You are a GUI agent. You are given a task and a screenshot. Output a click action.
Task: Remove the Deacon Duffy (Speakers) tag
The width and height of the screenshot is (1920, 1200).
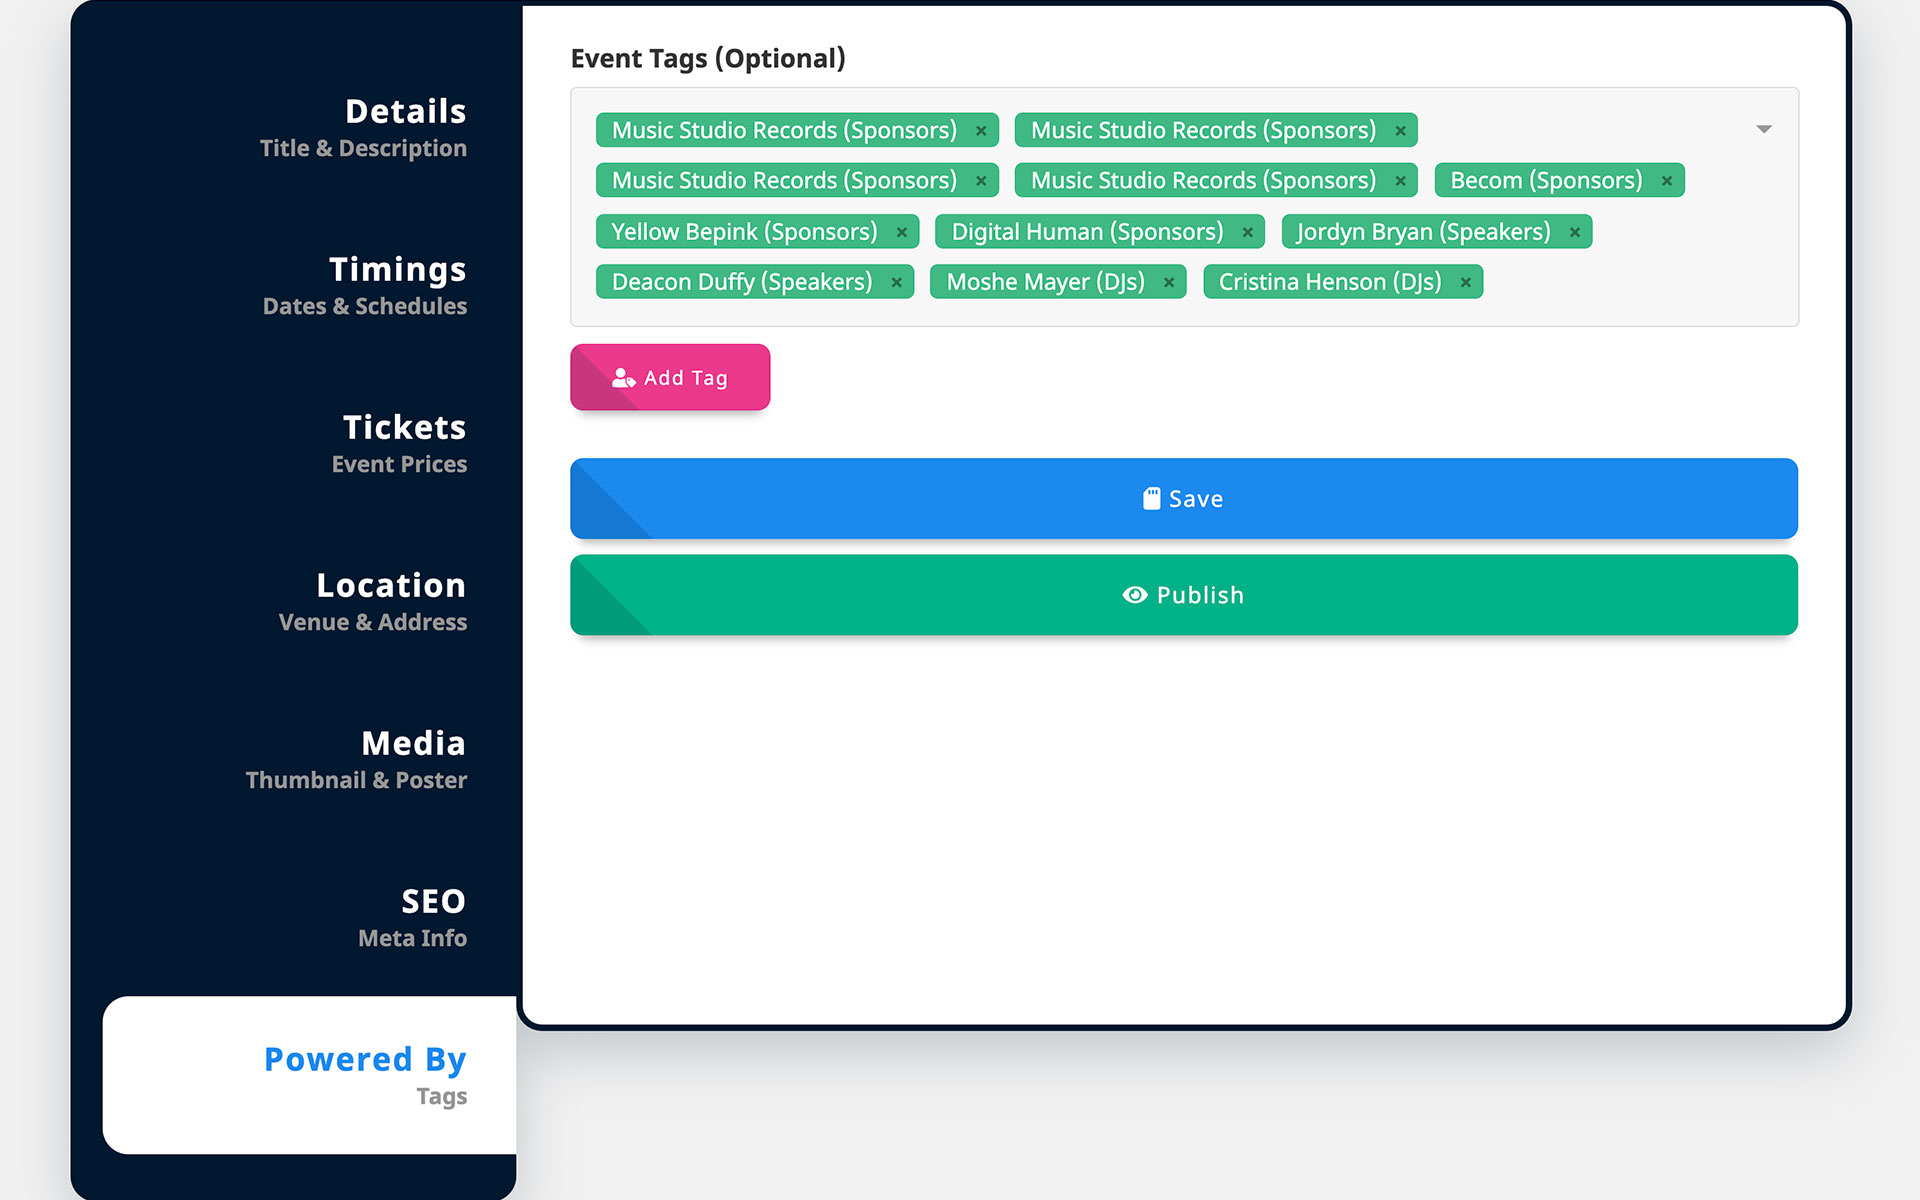pos(896,283)
